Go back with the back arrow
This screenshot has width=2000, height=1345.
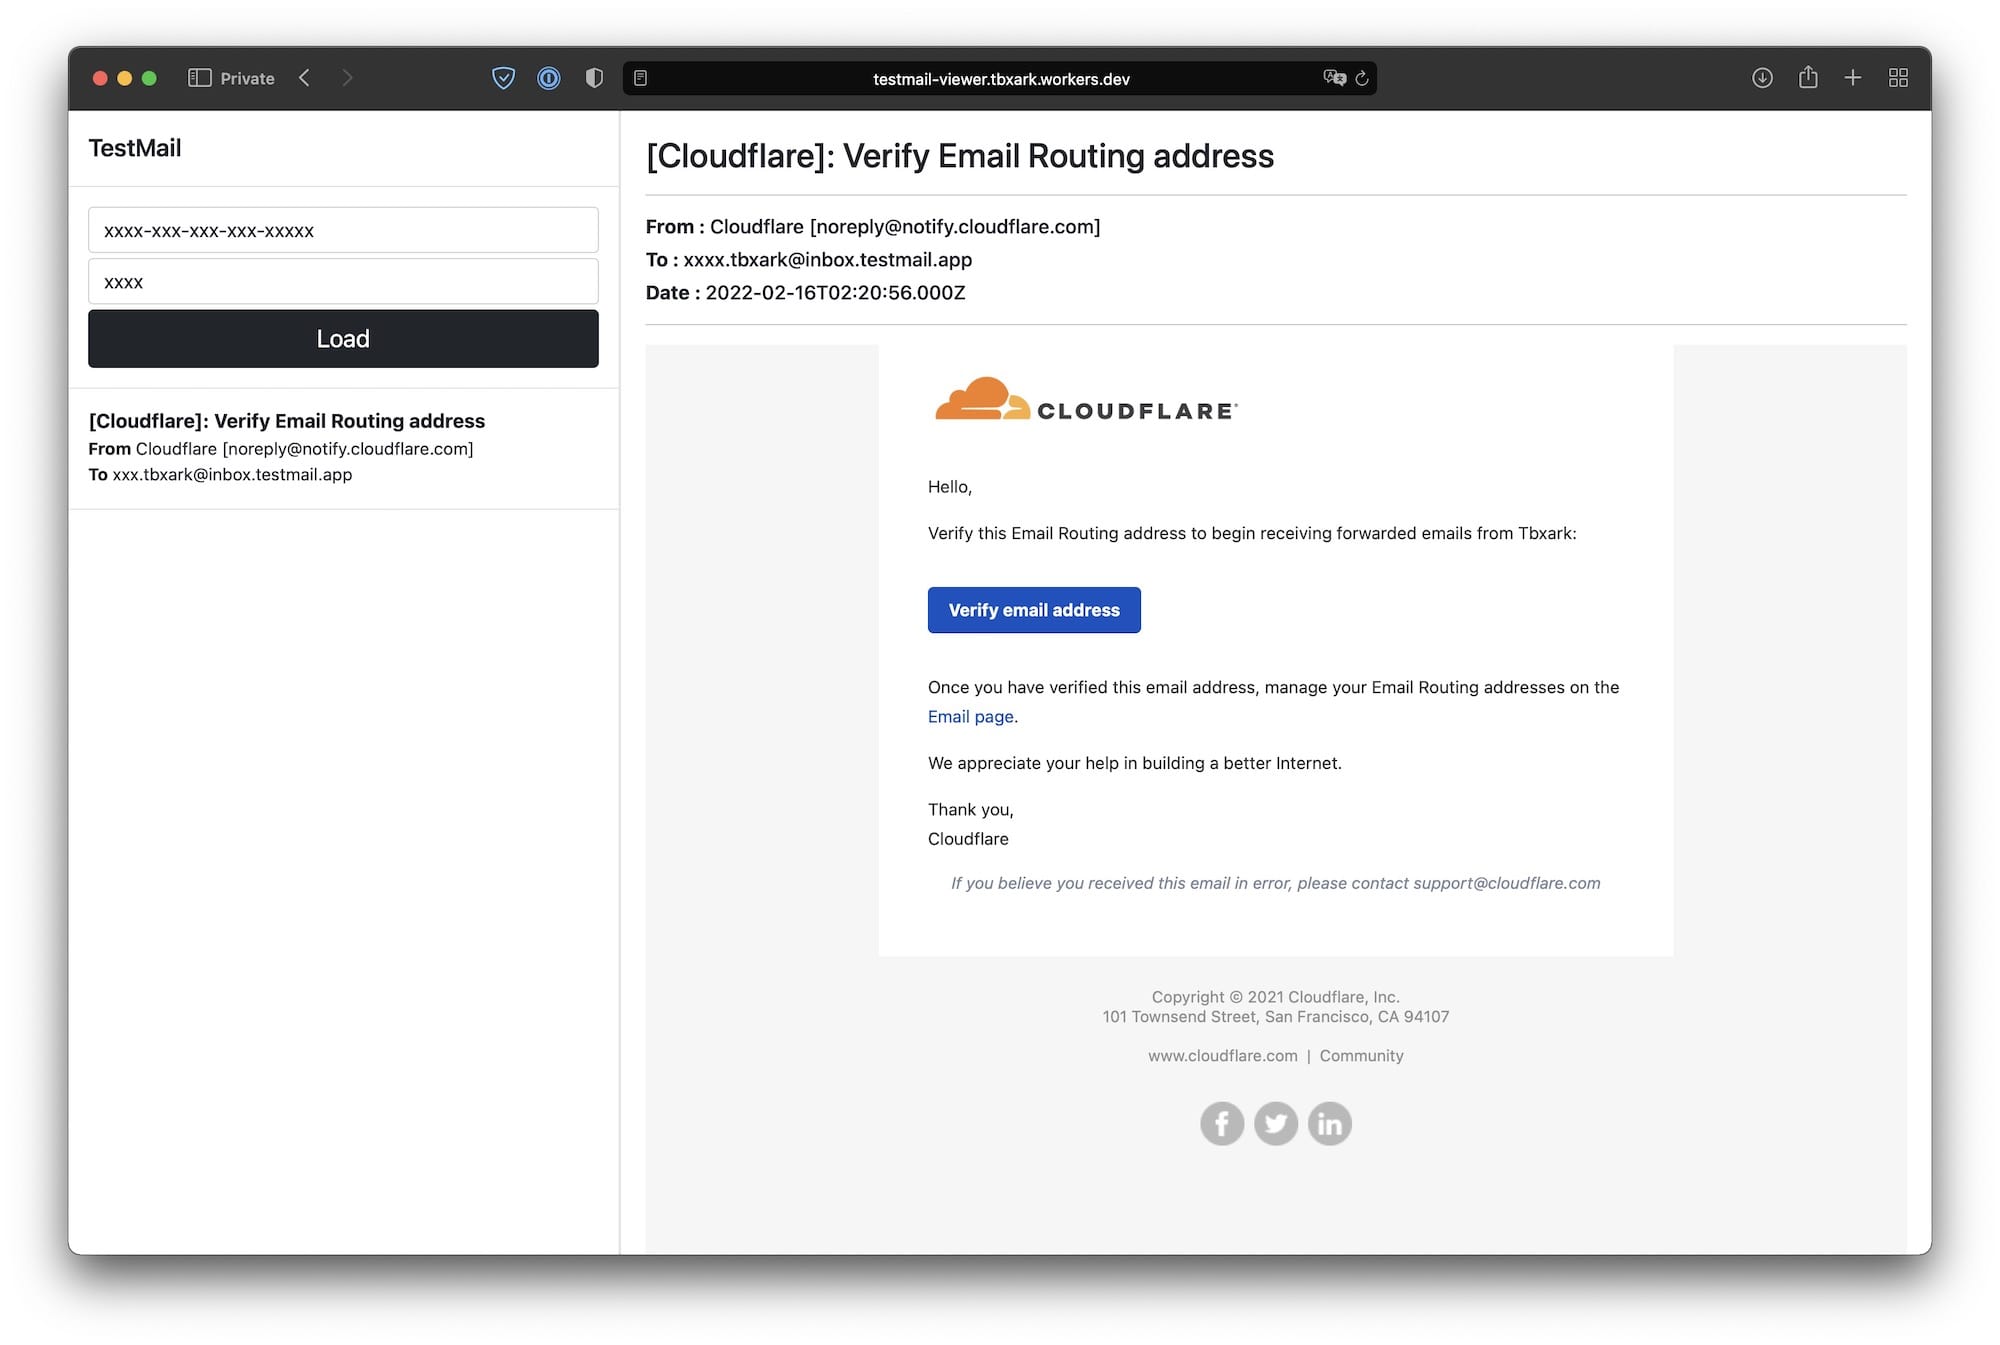coord(304,78)
